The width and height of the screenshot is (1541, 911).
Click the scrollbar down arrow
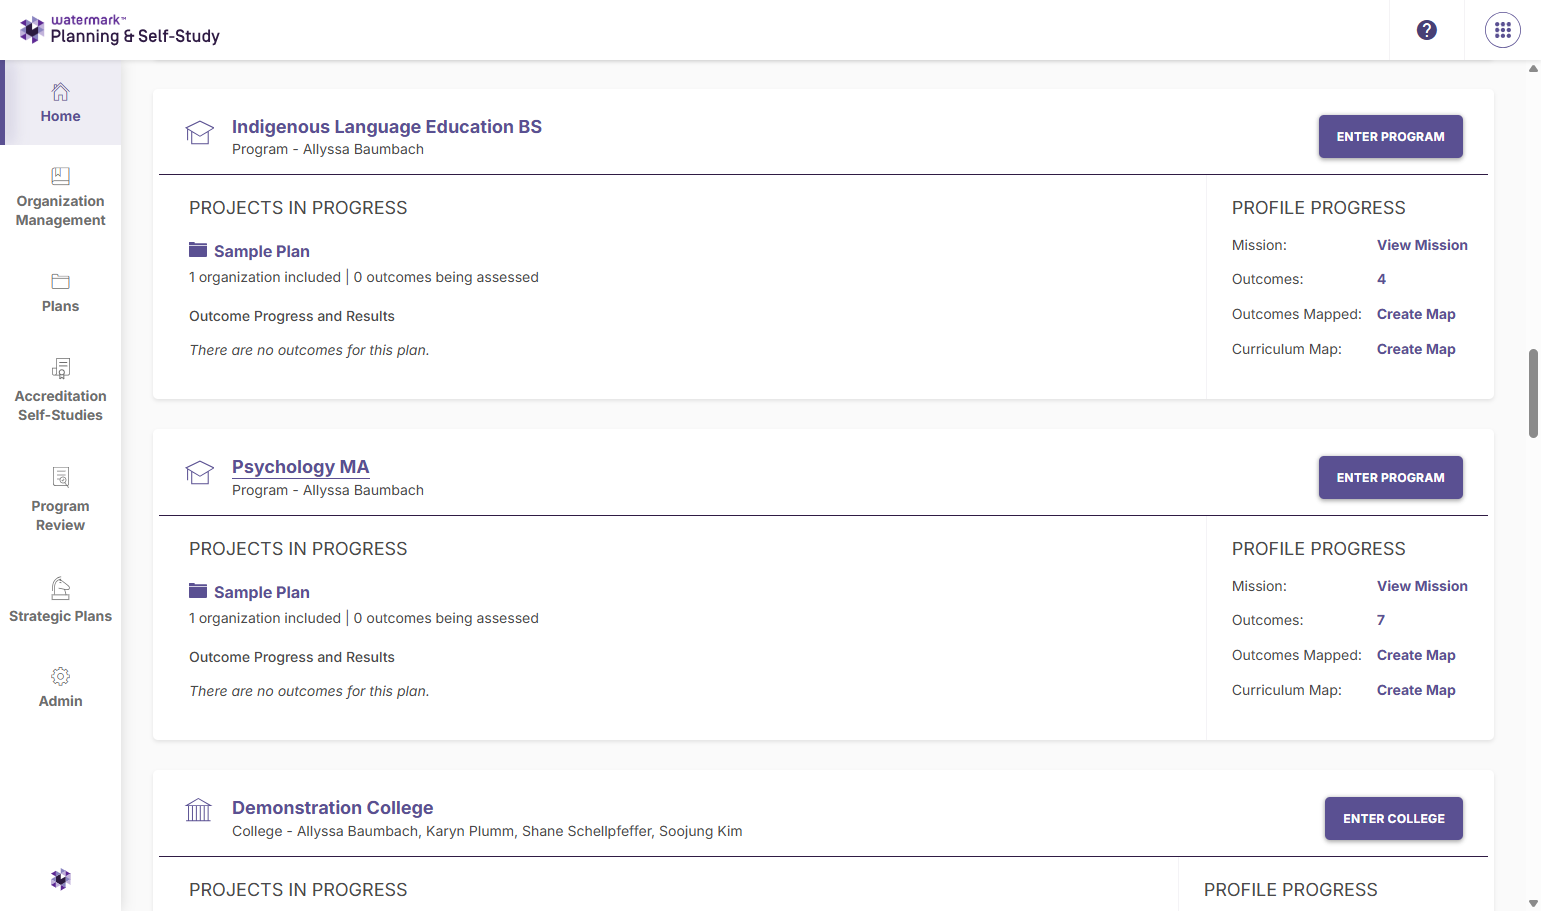point(1533,903)
